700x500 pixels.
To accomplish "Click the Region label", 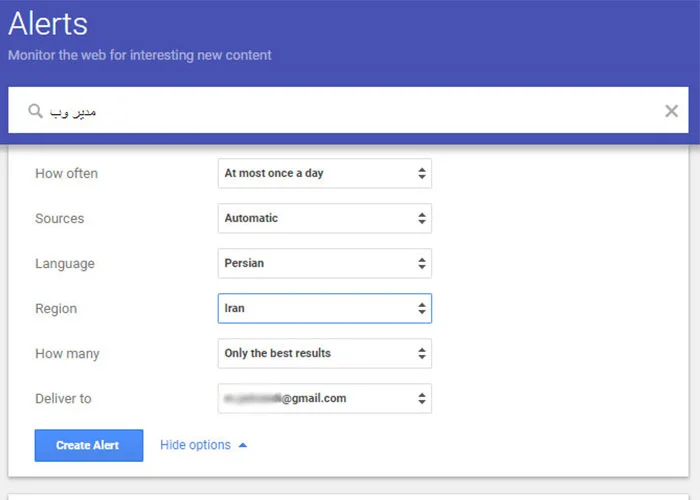I will point(56,309).
